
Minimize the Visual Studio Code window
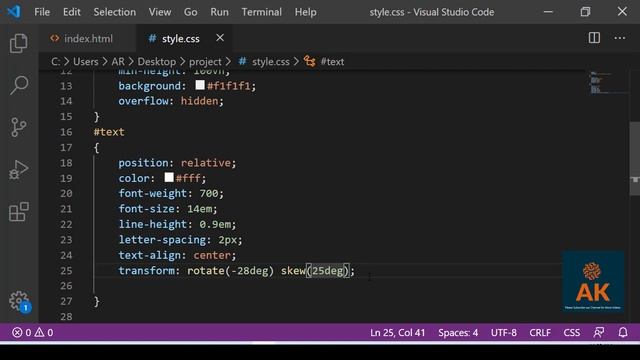(548, 11)
